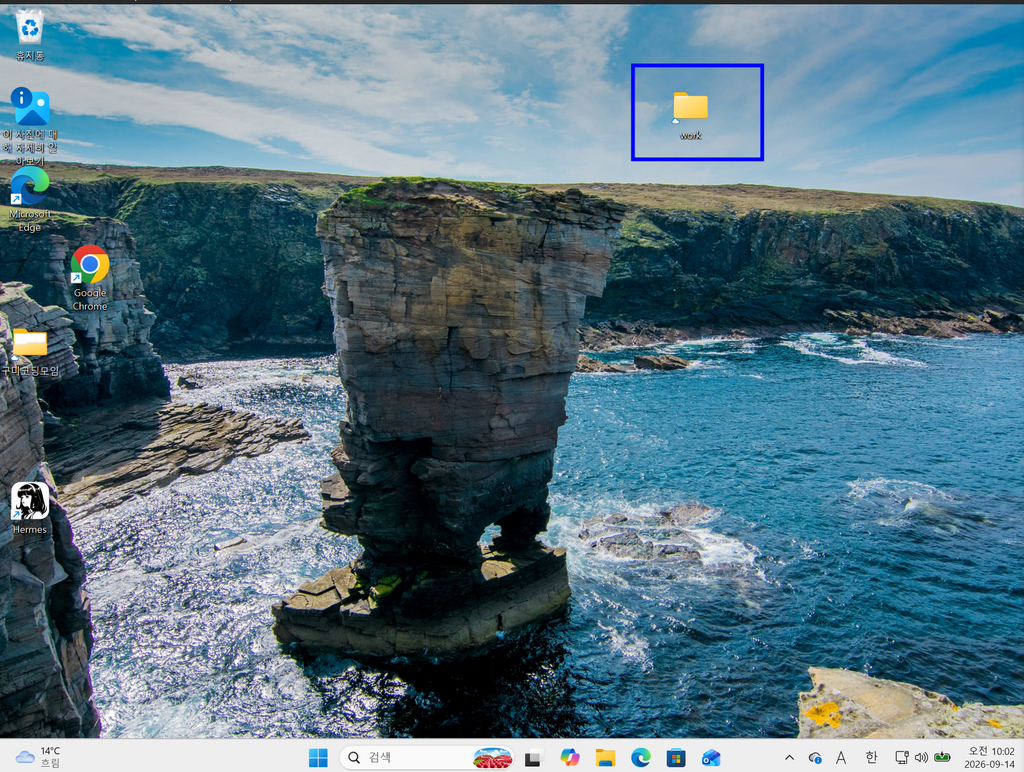
Task: Toggle the 한 Korean input mode indicator
Action: tap(871, 758)
